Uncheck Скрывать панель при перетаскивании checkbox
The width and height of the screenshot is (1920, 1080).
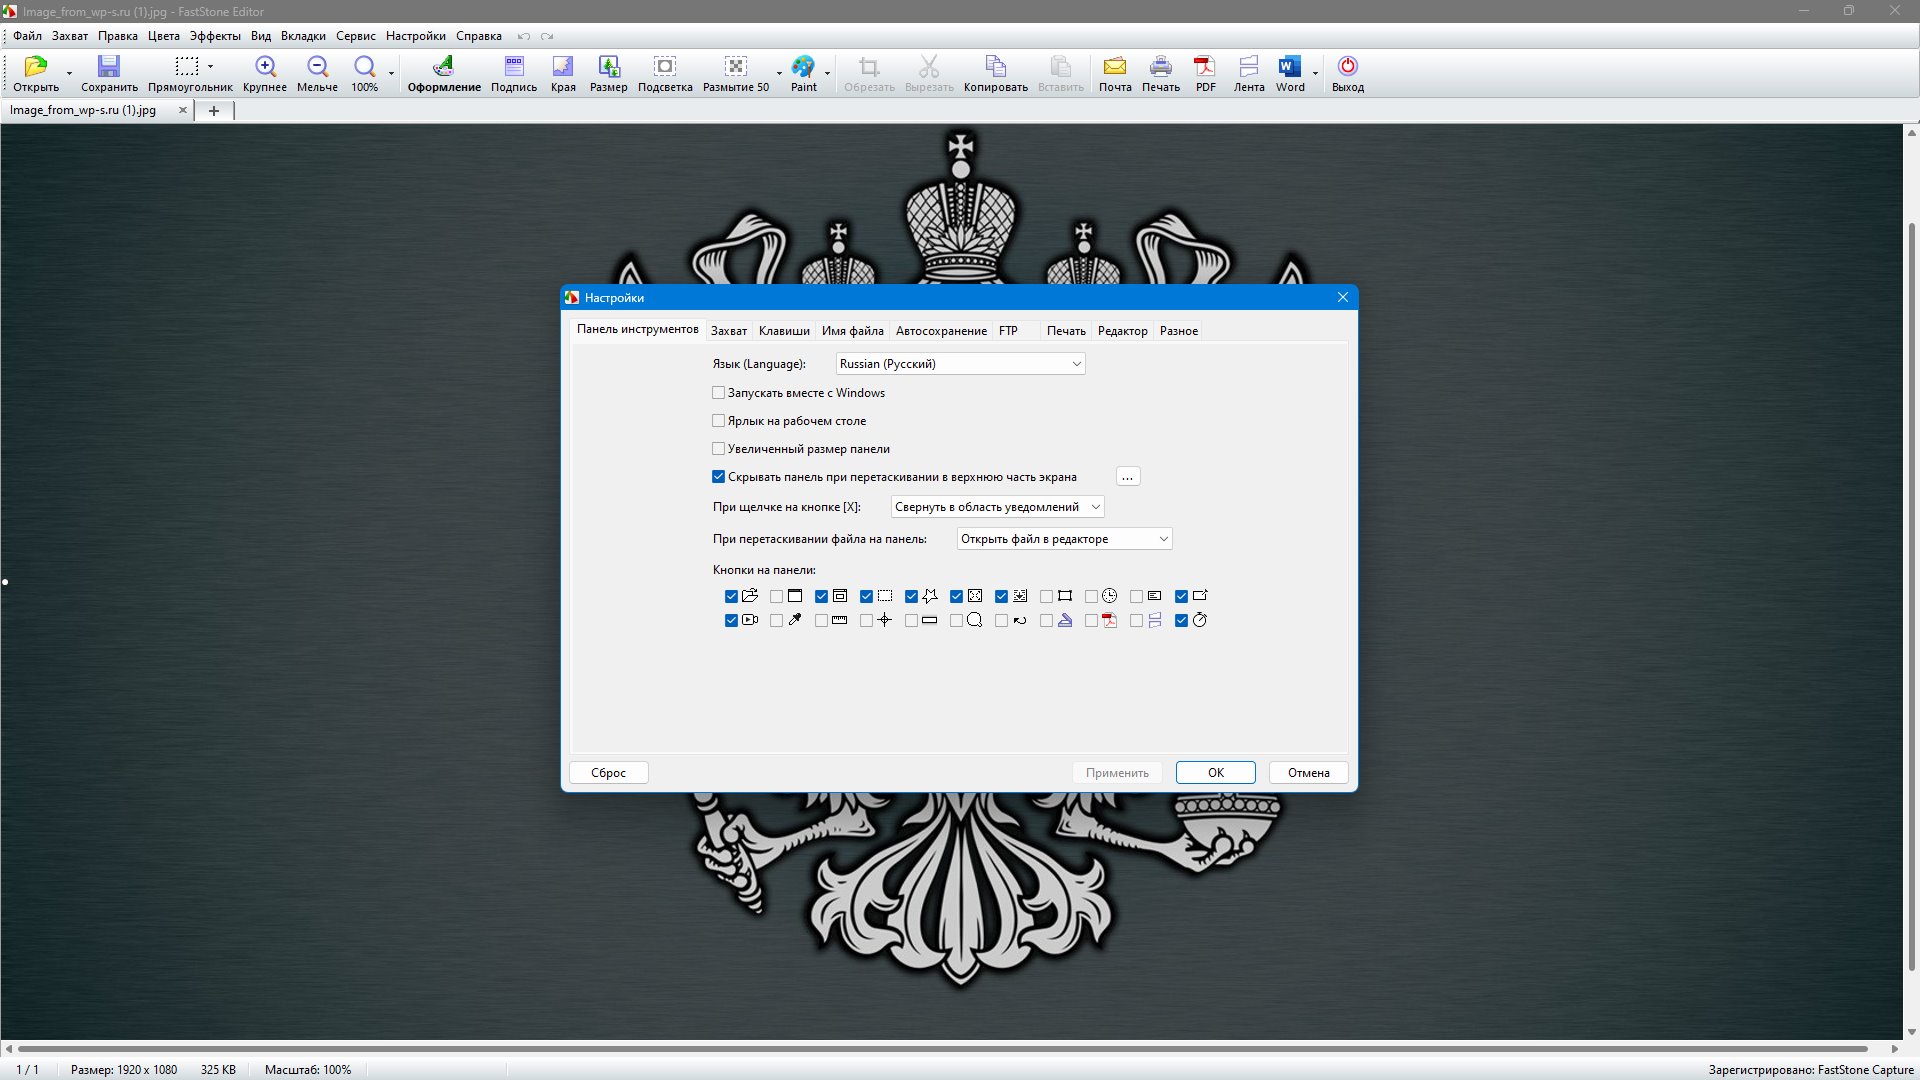tap(718, 477)
